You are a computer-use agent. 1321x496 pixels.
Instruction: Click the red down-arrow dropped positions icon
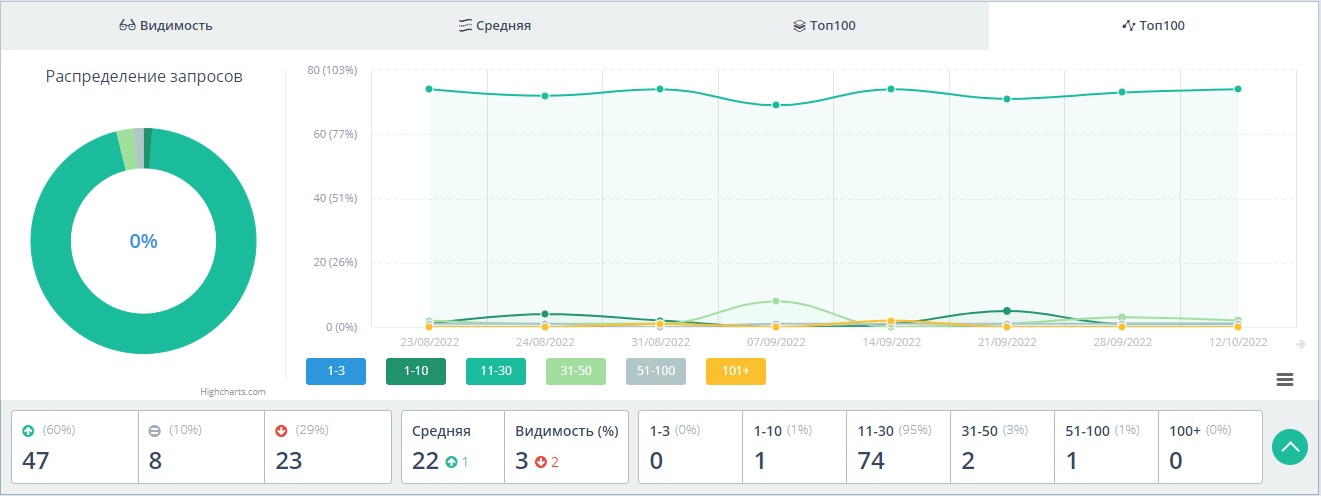click(x=280, y=431)
